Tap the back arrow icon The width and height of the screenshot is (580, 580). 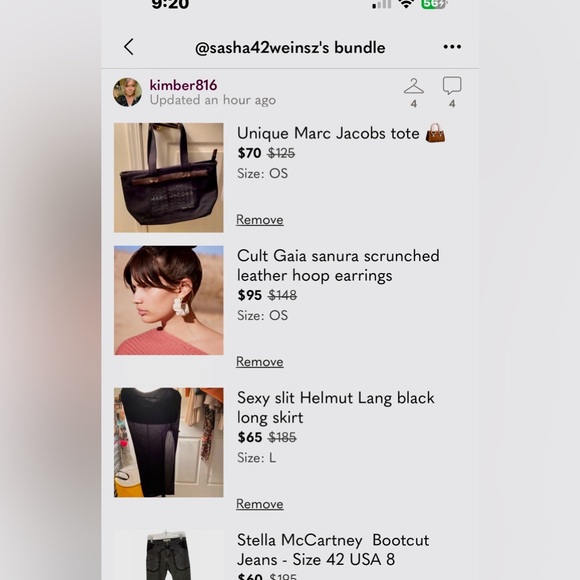point(129,47)
